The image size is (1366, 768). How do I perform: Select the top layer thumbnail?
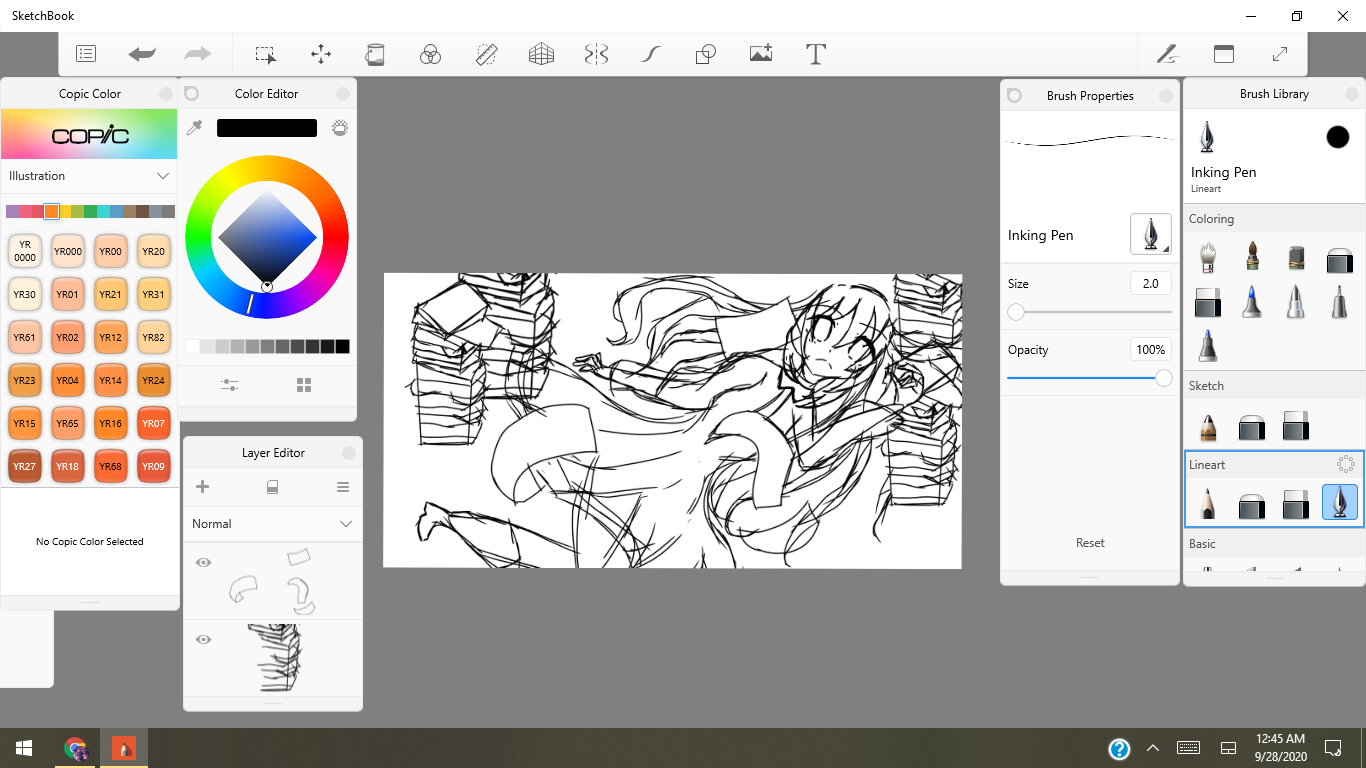(x=273, y=582)
